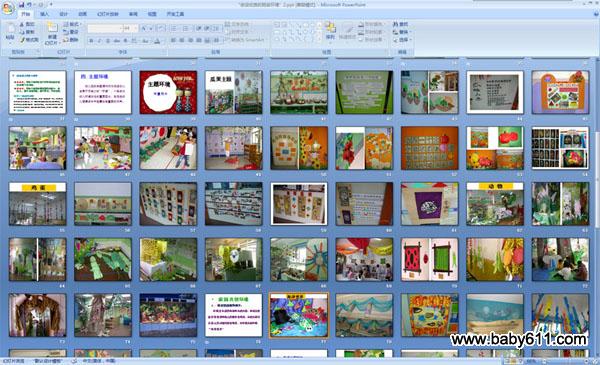The height and width of the screenshot is (365, 600).
Task: Click the Arrange icon in Drawing group
Action: coord(330,28)
